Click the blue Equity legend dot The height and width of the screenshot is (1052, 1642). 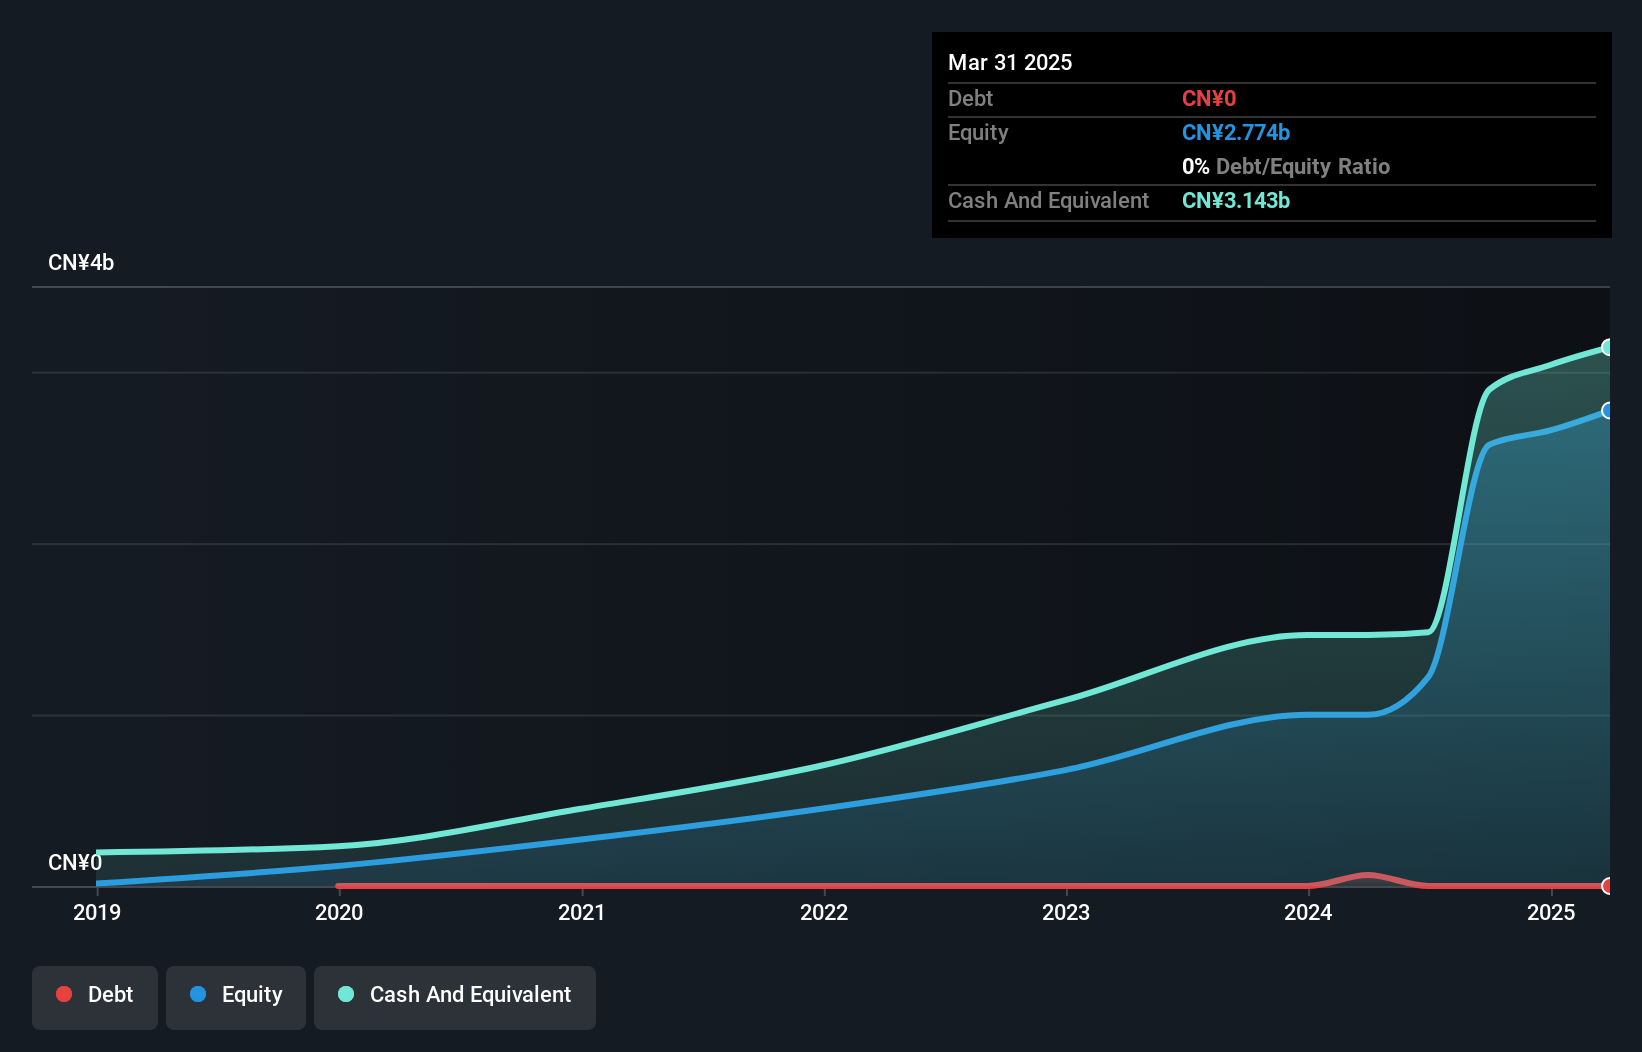pos(198,994)
